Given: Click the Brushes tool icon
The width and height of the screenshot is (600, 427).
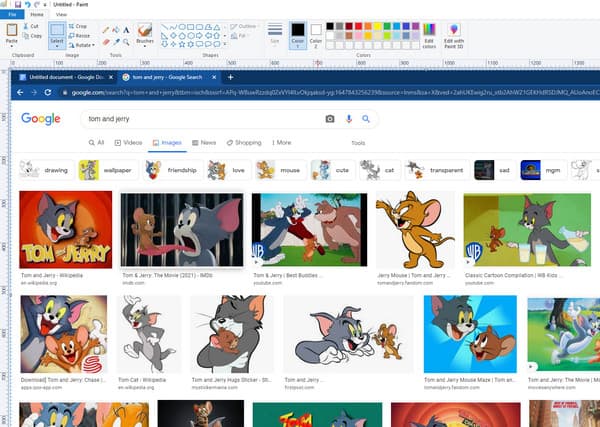Looking at the screenshot, I should 145,30.
